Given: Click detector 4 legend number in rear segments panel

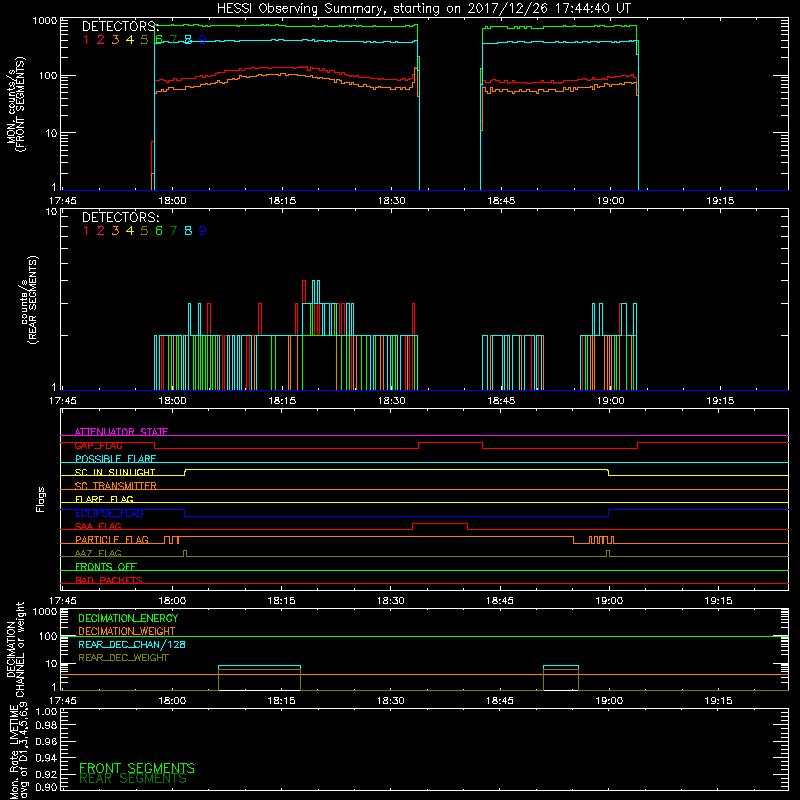Looking at the screenshot, I should (130, 231).
